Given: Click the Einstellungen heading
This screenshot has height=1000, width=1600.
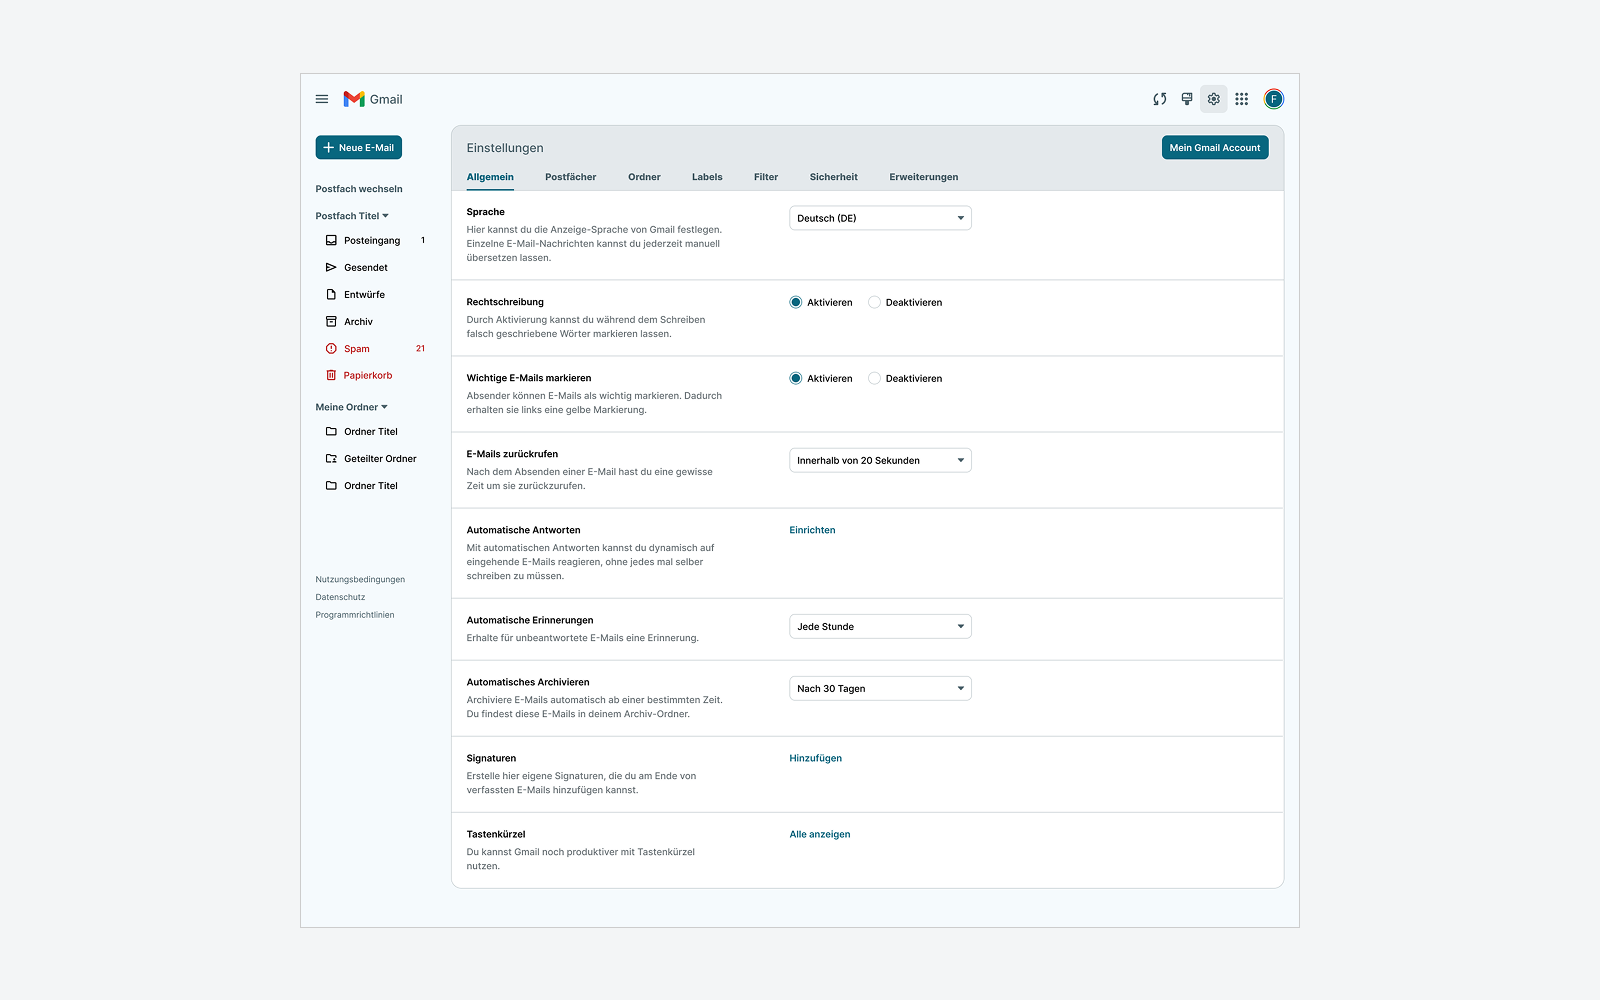Looking at the screenshot, I should click(x=505, y=148).
